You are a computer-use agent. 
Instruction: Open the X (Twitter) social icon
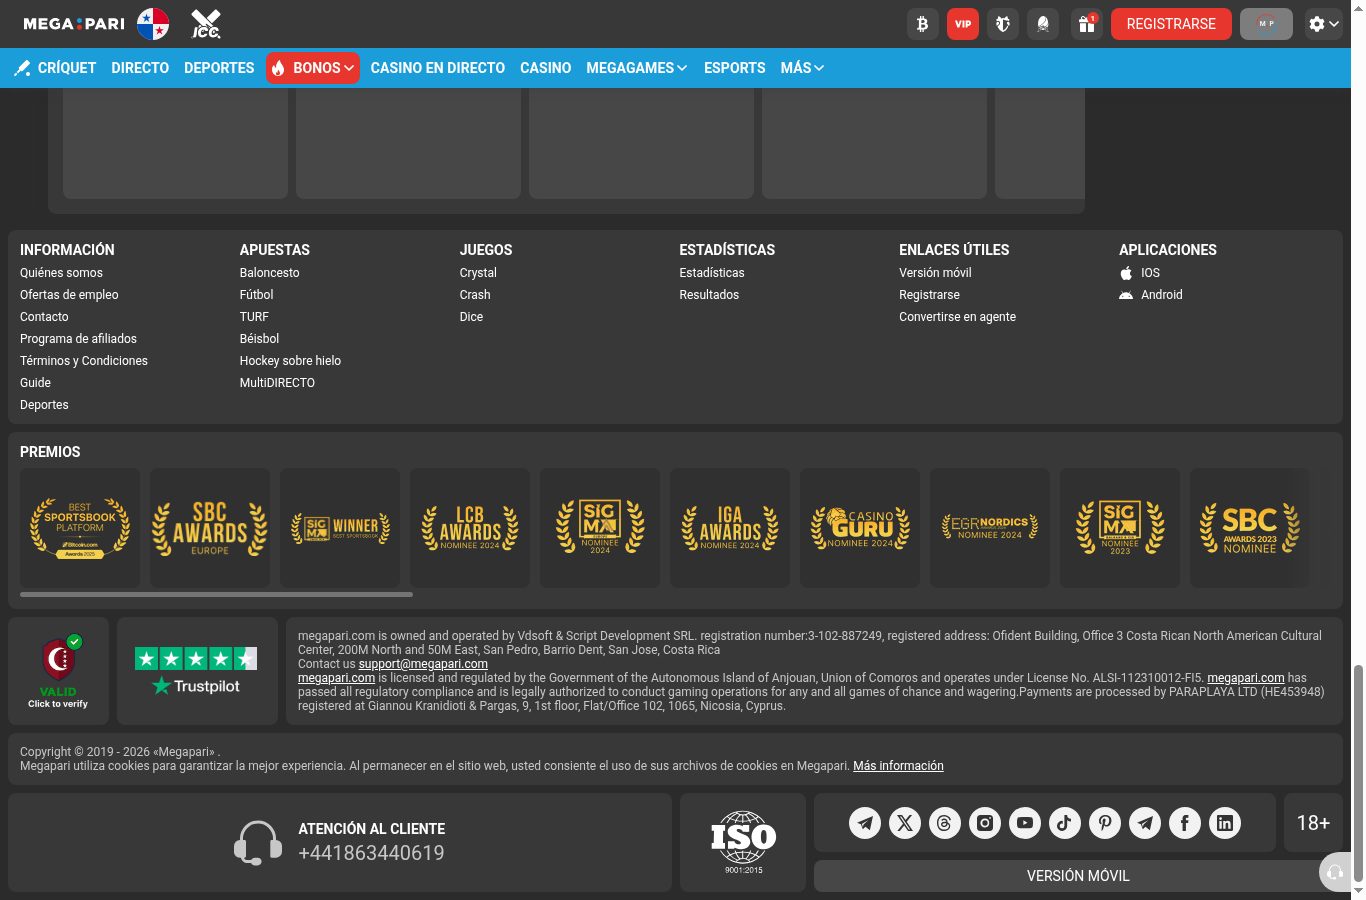905,823
